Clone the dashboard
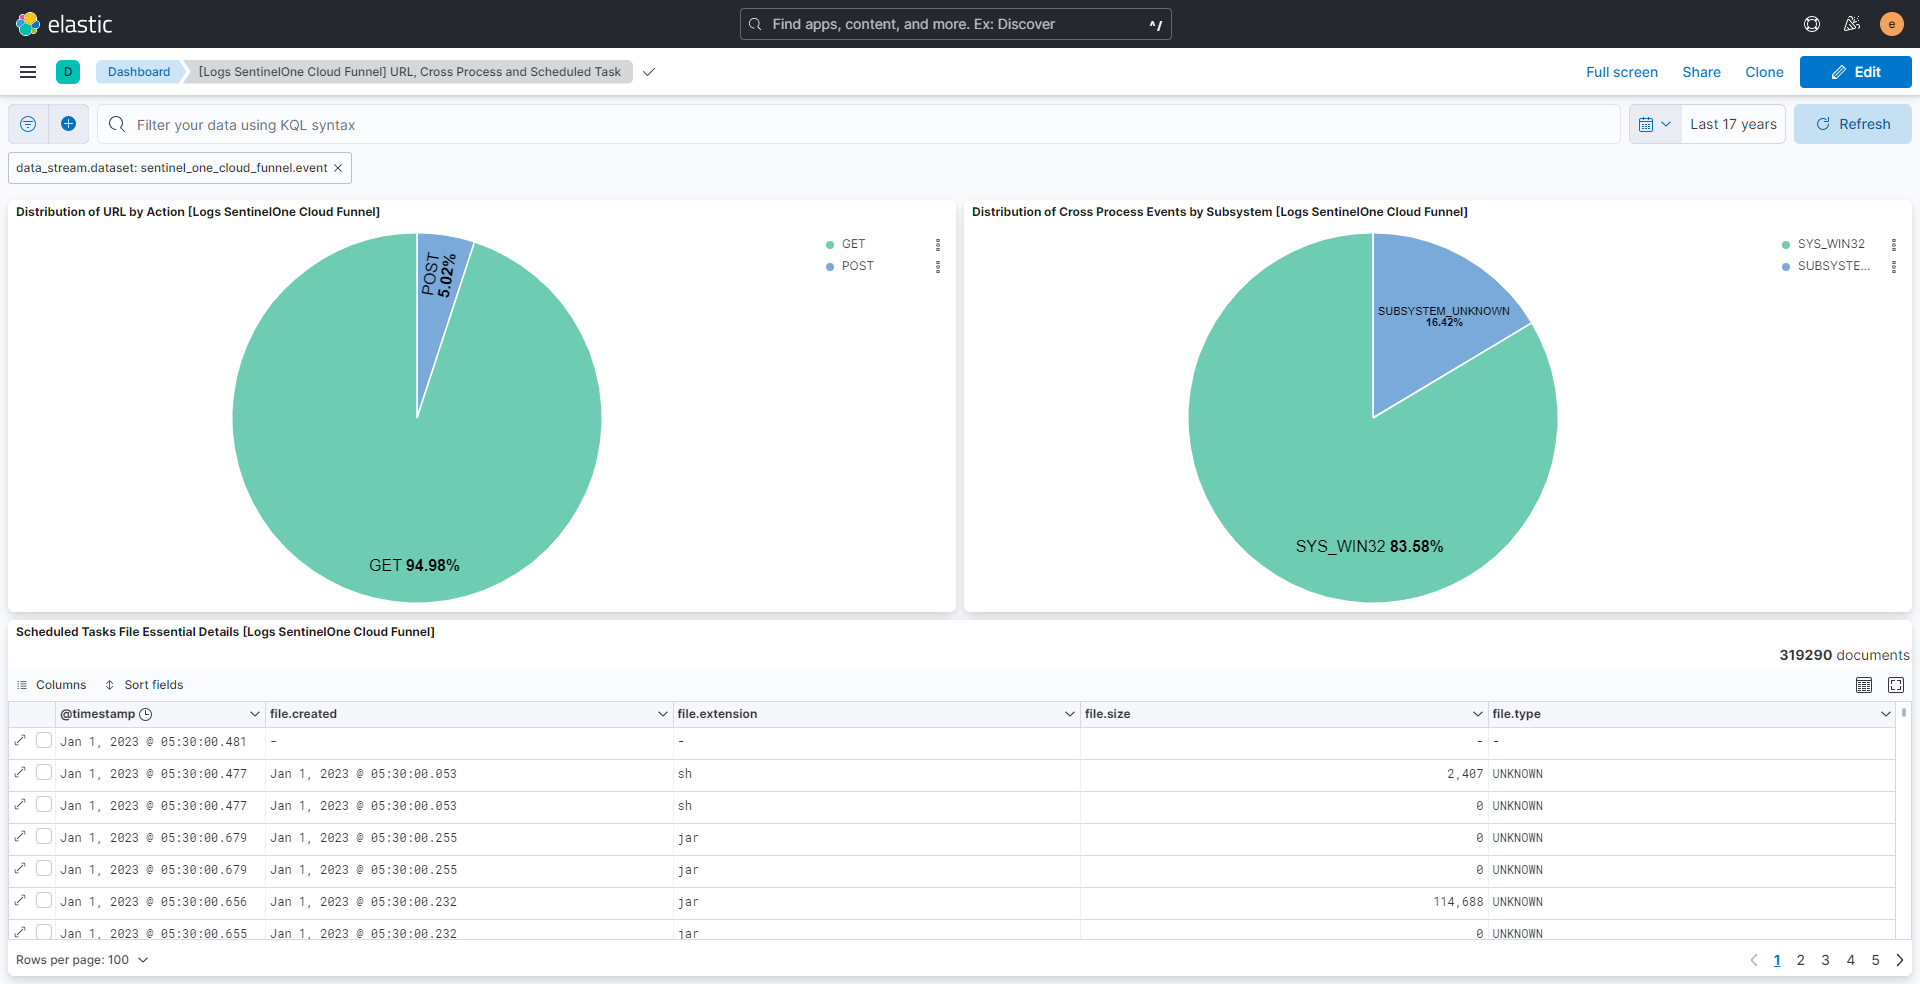1920x984 pixels. [x=1764, y=72]
